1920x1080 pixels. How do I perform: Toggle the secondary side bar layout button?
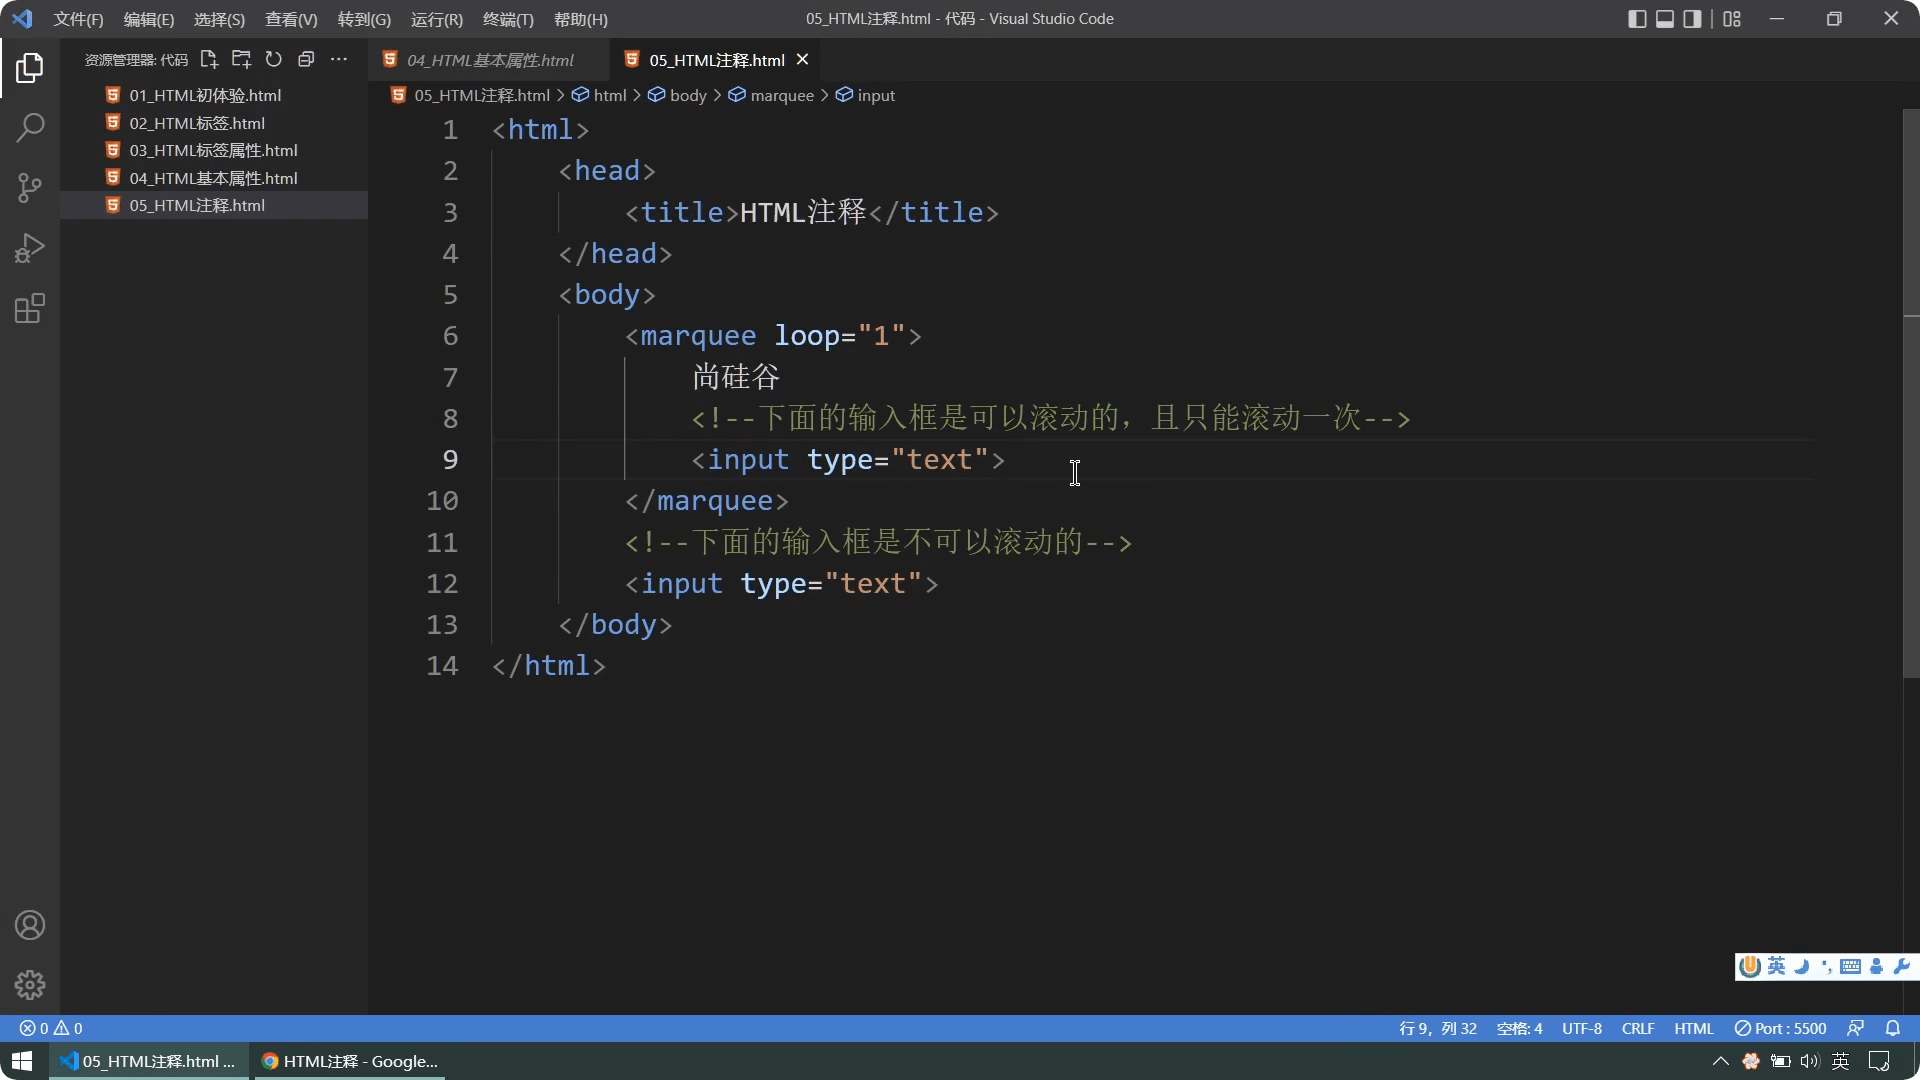[x=1692, y=19]
